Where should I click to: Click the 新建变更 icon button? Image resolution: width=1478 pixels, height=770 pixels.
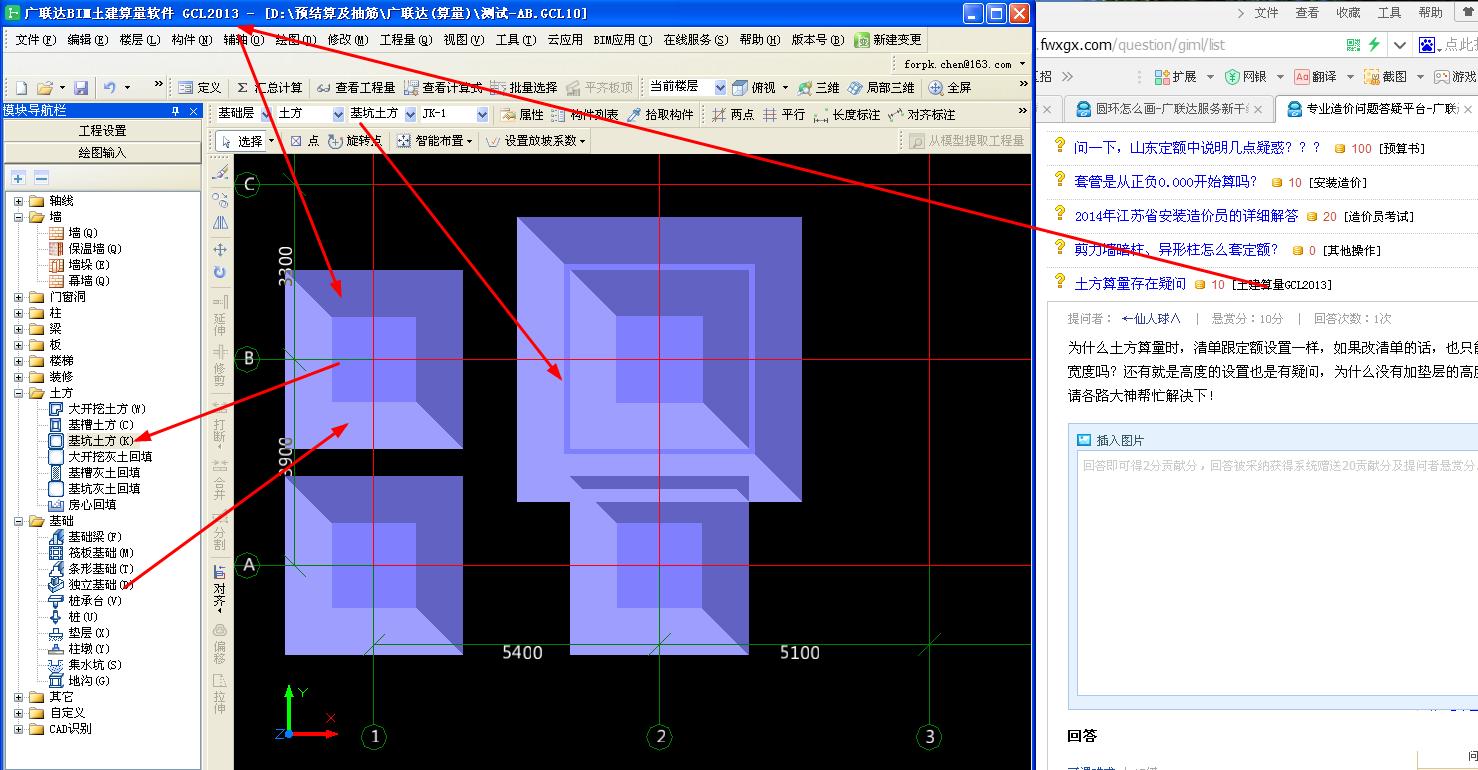point(888,40)
